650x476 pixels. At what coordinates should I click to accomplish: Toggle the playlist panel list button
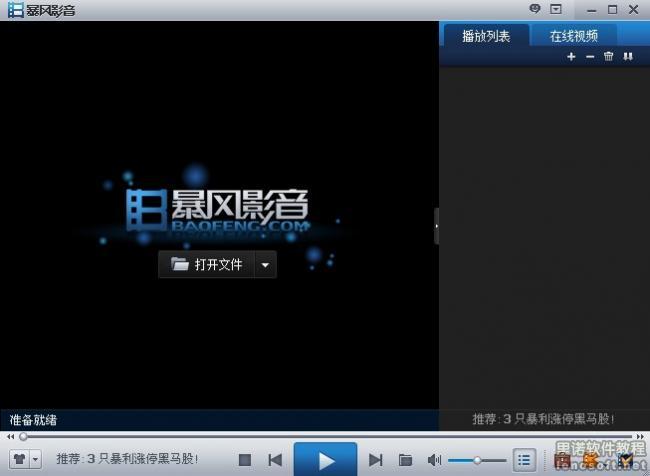tap(524, 460)
